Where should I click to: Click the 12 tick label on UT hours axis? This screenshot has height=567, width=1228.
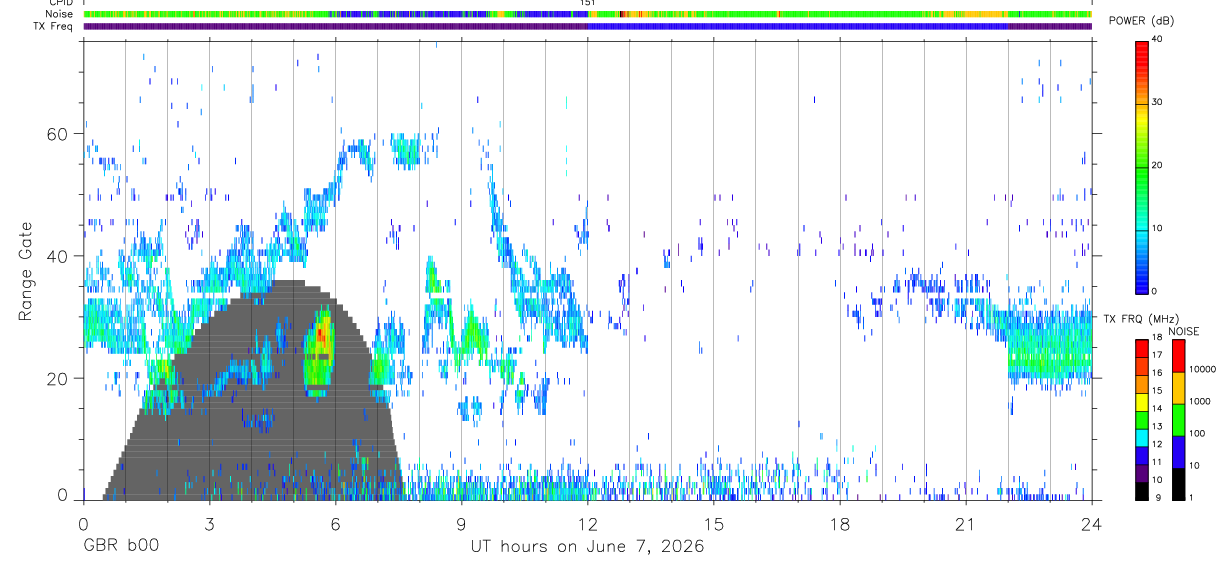click(x=587, y=524)
